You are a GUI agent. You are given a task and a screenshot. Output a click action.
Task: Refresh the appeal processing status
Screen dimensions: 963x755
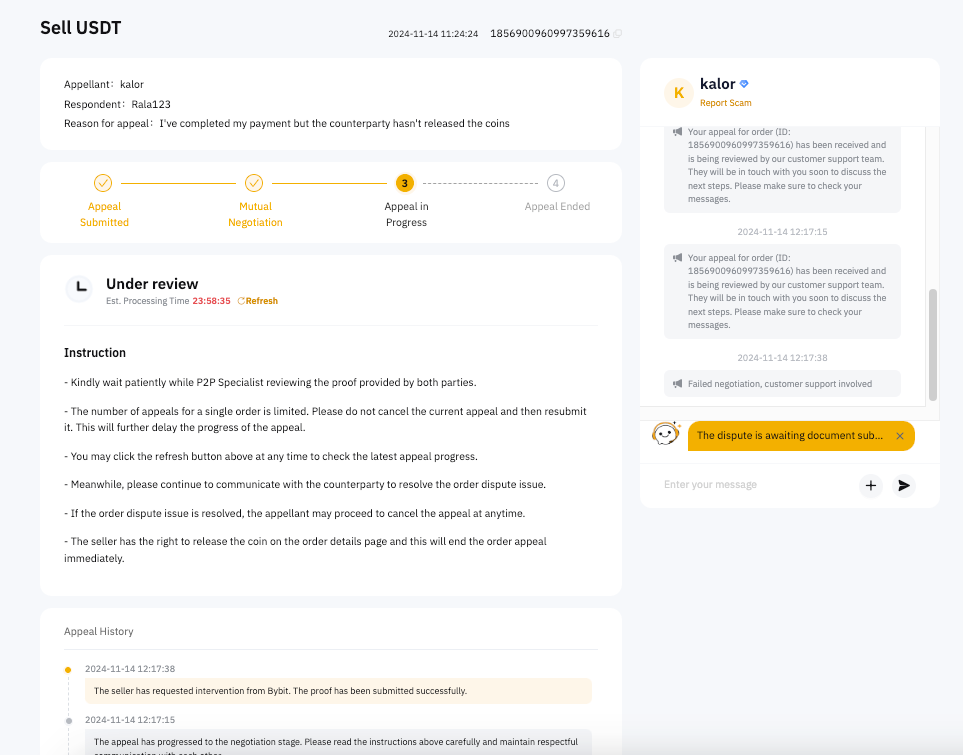[258, 301]
